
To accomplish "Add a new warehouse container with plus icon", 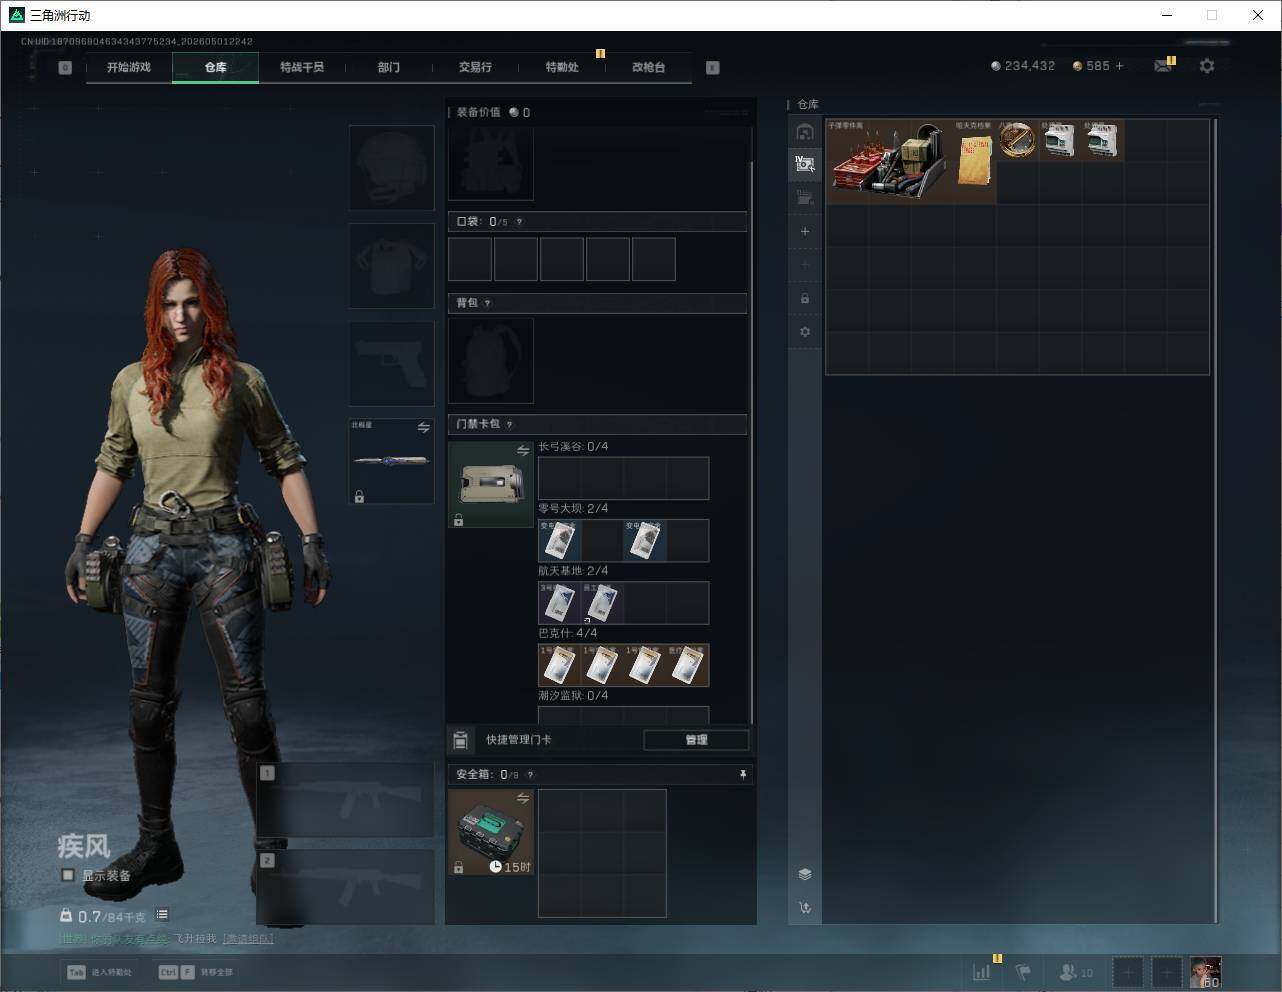I will [805, 231].
